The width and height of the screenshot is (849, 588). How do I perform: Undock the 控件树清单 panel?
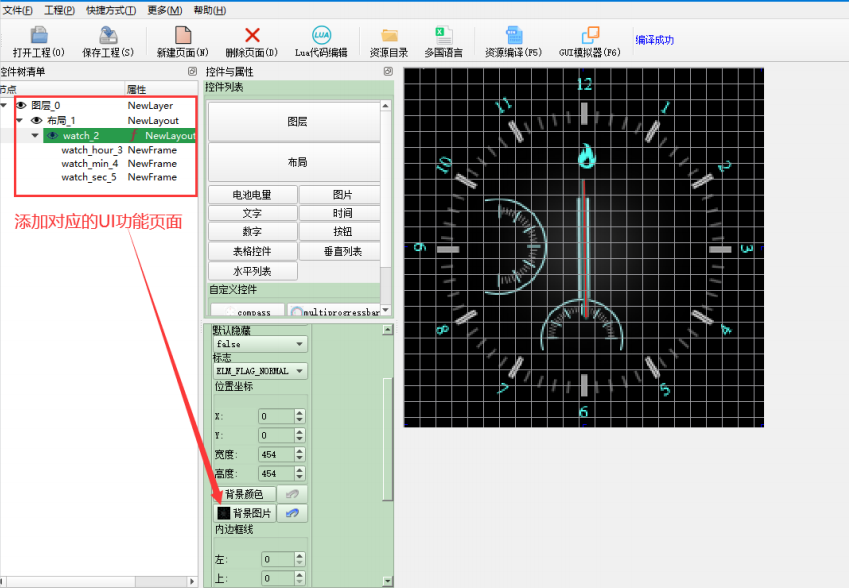tap(192, 71)
